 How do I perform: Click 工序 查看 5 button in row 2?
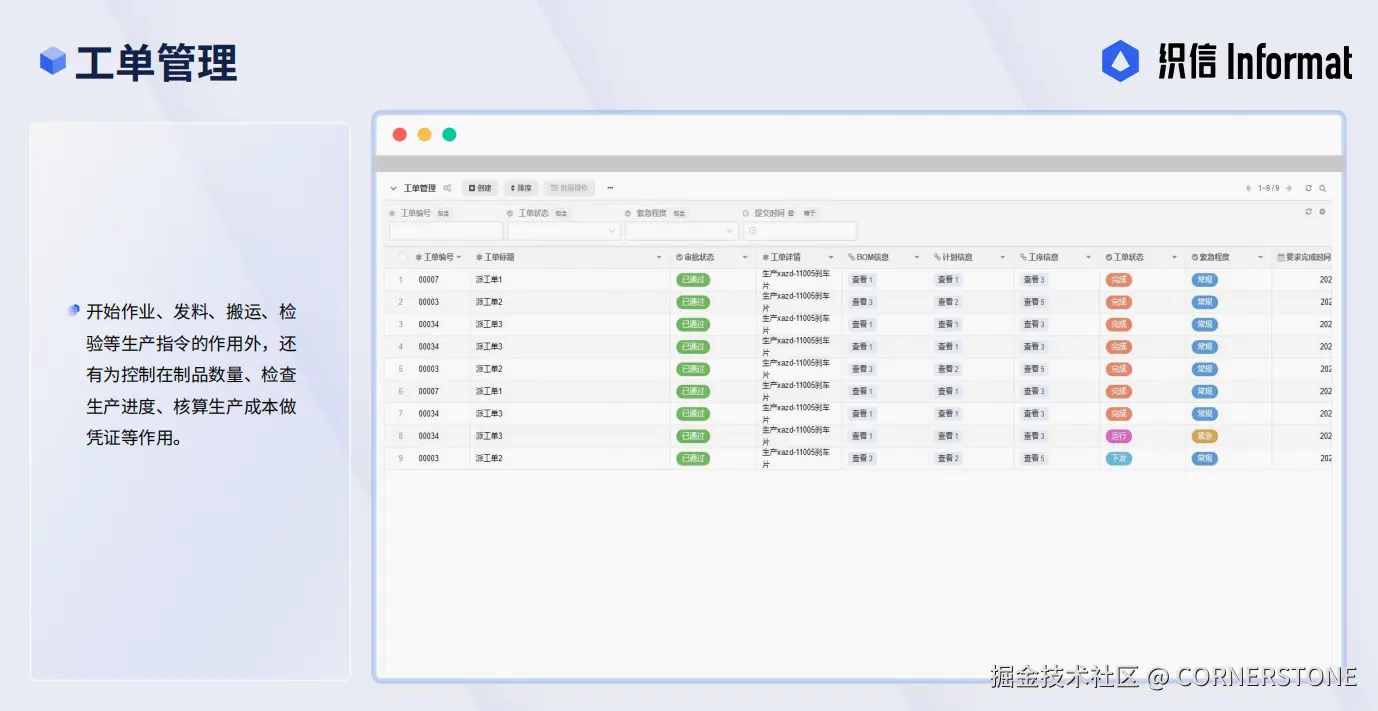click(x=1034, y=302)
